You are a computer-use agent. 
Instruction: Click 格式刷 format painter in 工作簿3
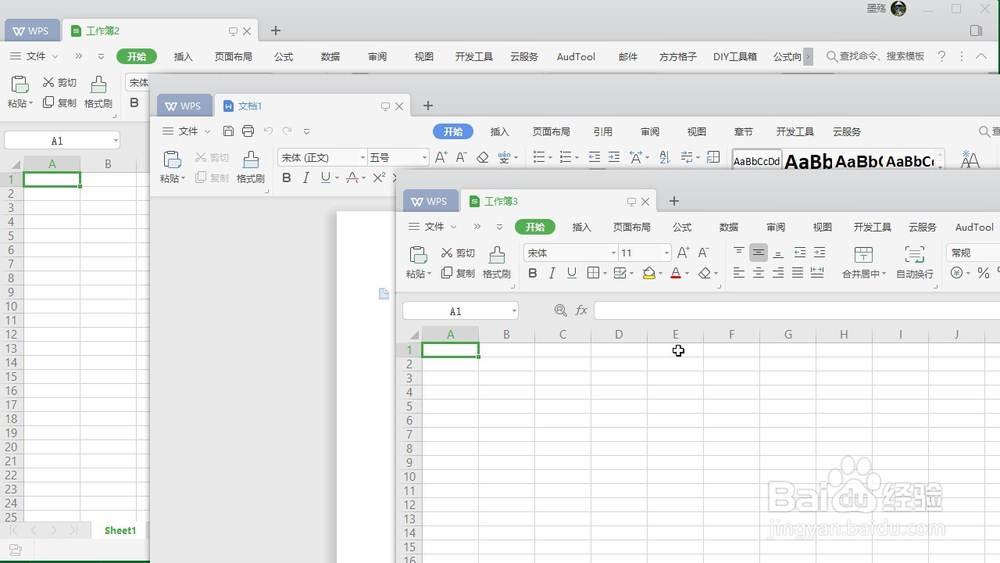[x=497, y=263]
